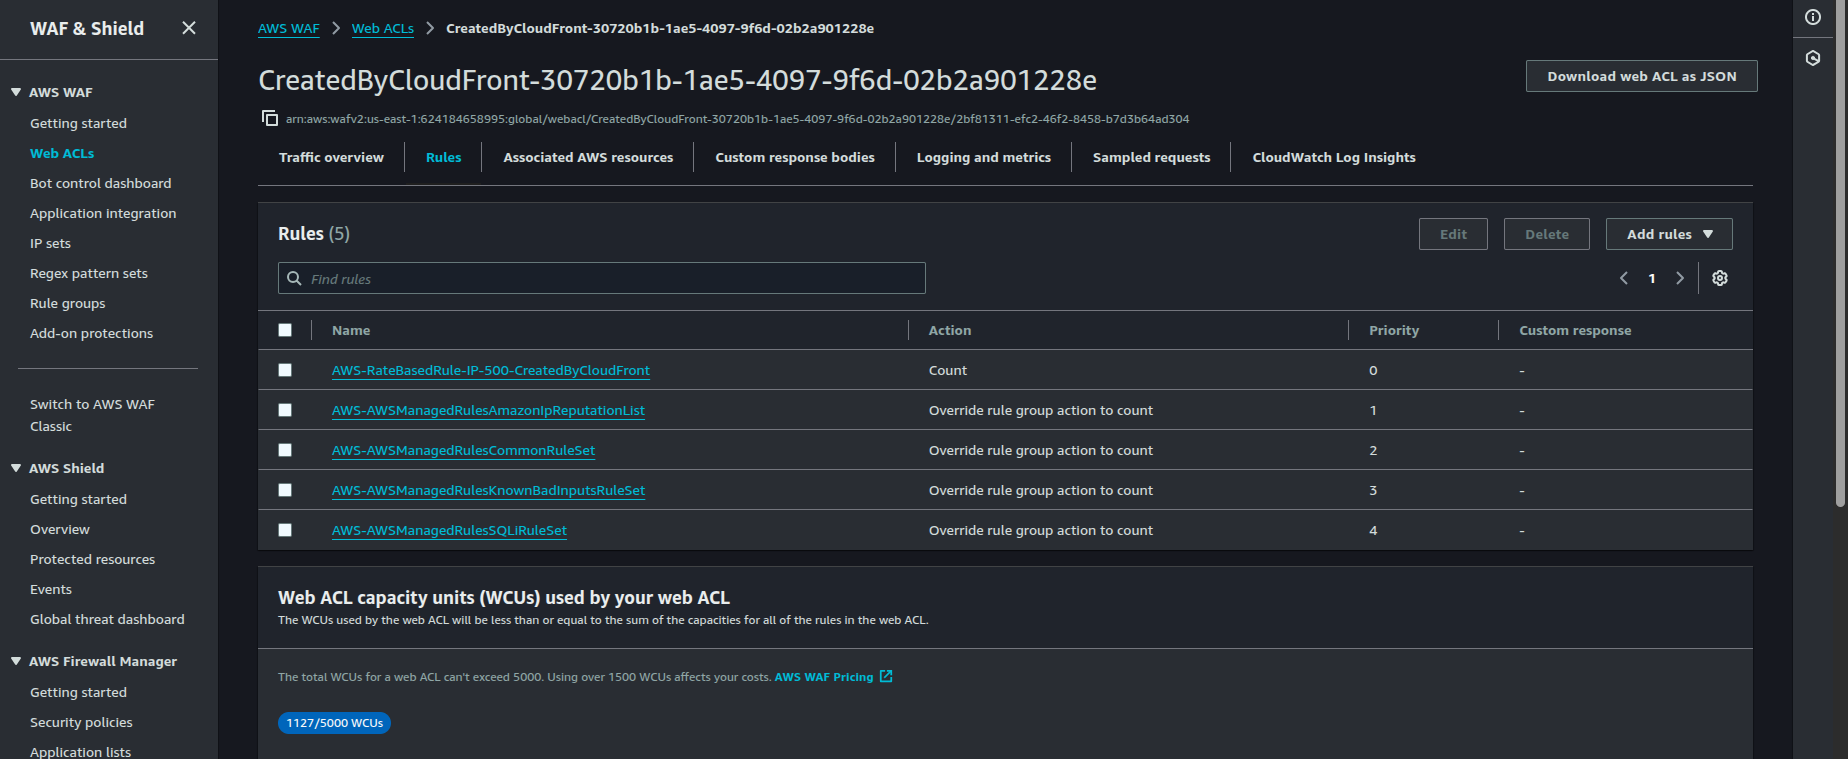The height and width of the screenshot is (759, 1848).
Task: Open Getting started under AWS WAF
Action: [78, 123]
